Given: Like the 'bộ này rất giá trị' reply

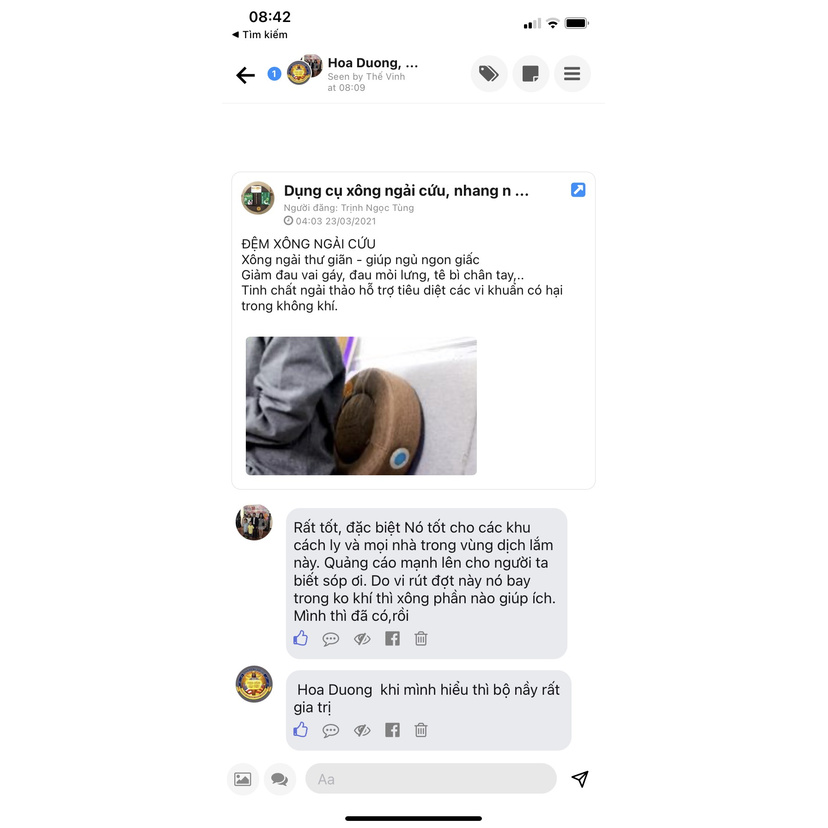Looking at the screenshot, I should [300, 730].
